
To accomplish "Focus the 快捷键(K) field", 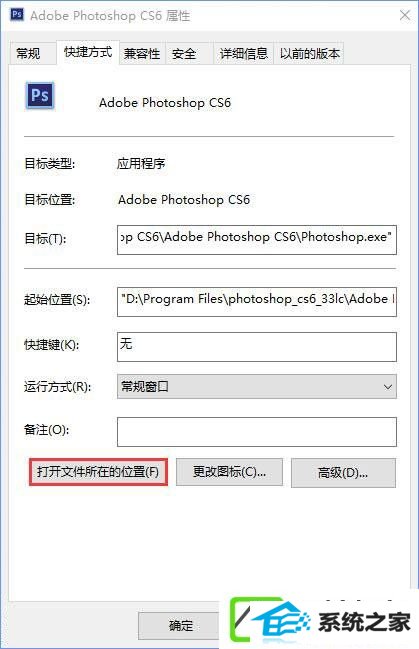I will [257, 347].
